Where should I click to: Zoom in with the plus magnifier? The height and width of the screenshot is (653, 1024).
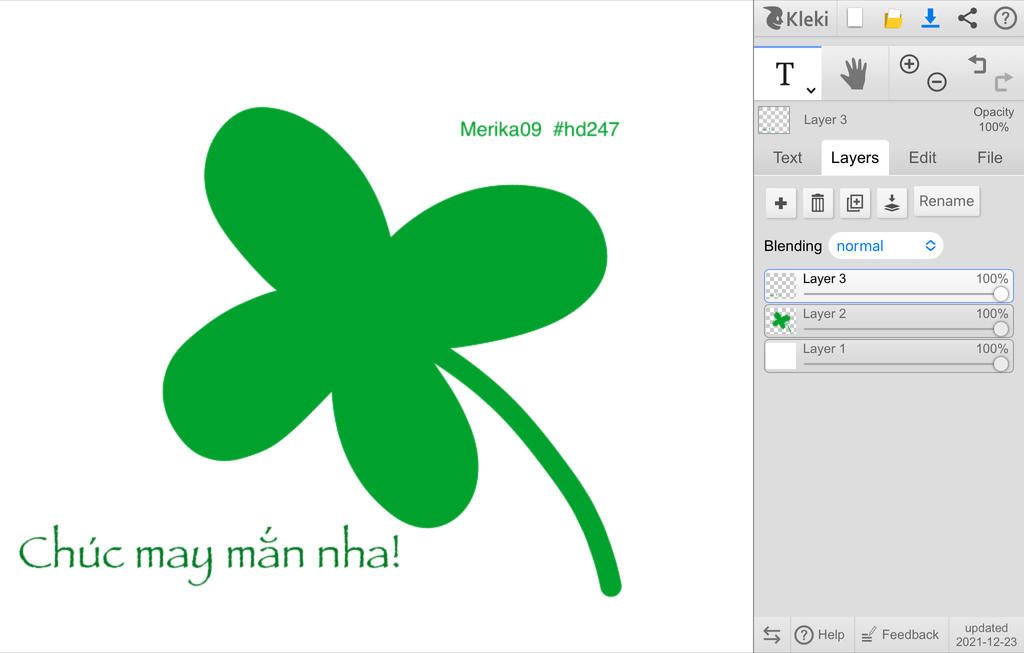(909, 64)
